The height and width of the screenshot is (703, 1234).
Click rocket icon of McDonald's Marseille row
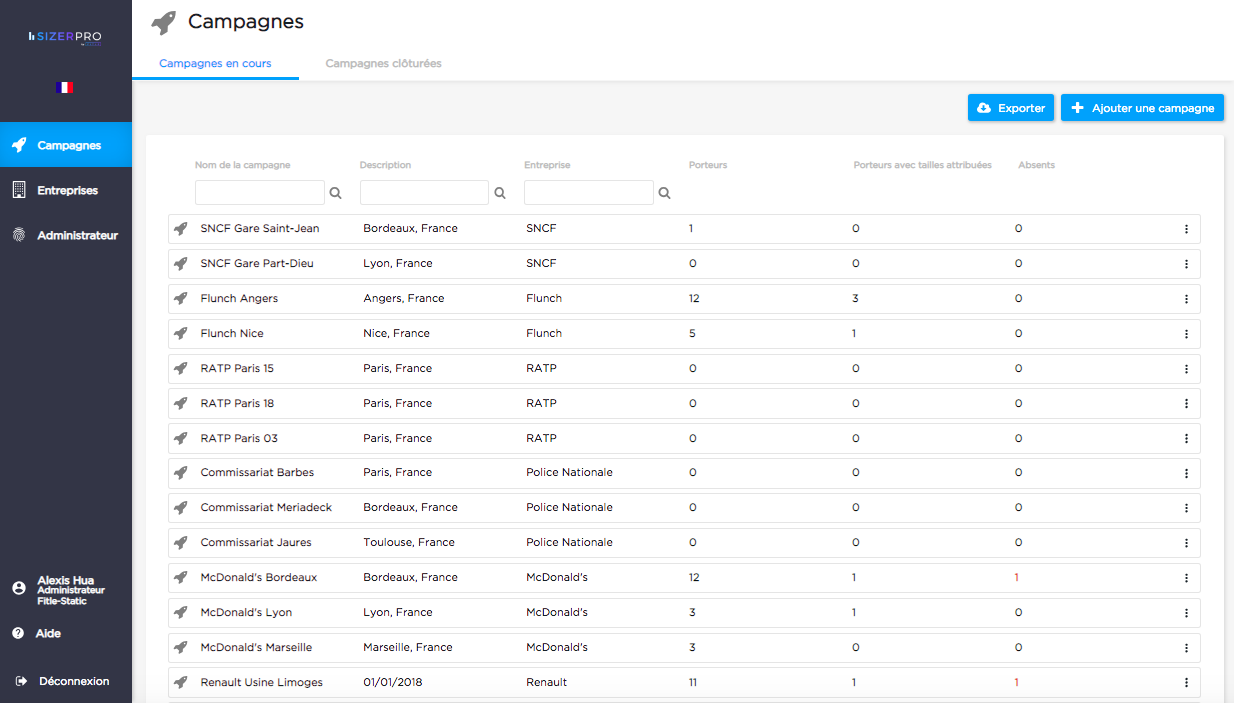tap(180, 648)
